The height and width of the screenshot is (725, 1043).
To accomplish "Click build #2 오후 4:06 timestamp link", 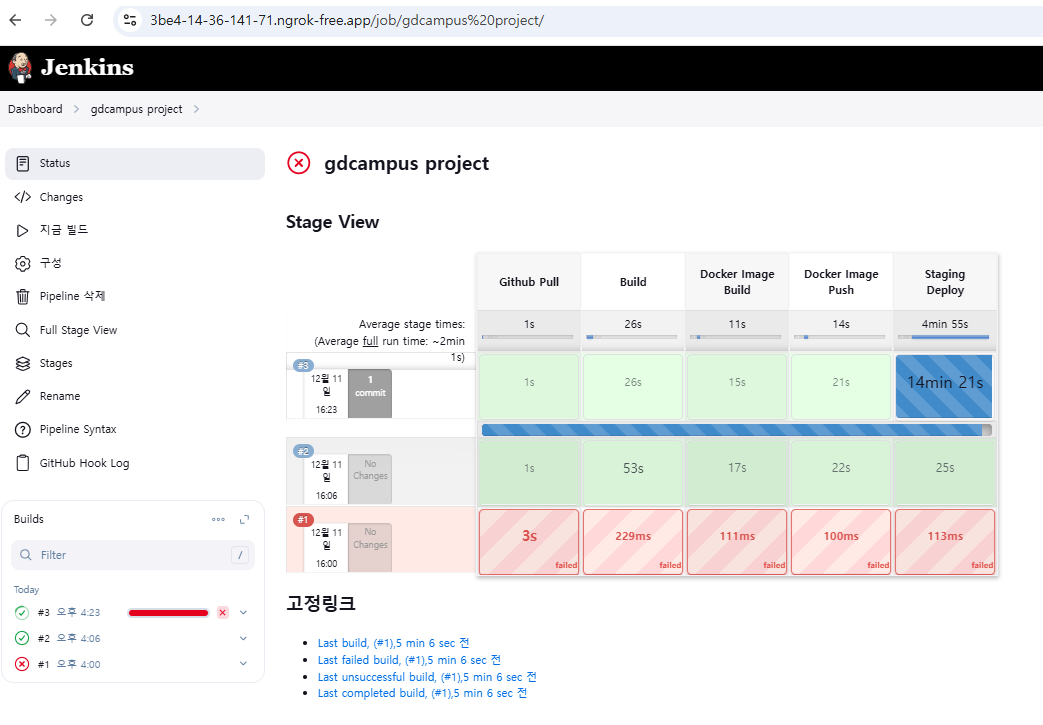I will point(78,639).
